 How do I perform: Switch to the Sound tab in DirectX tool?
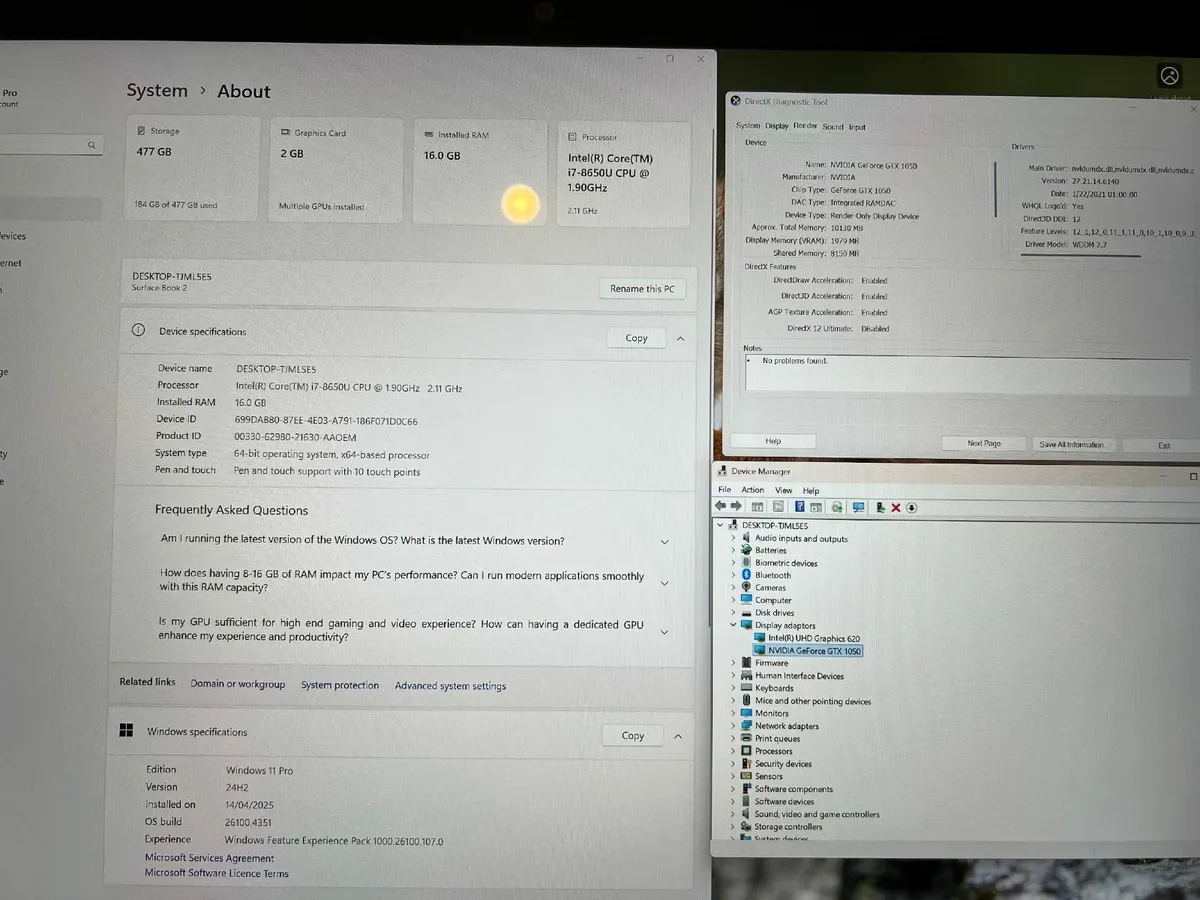tap(833, 127)
